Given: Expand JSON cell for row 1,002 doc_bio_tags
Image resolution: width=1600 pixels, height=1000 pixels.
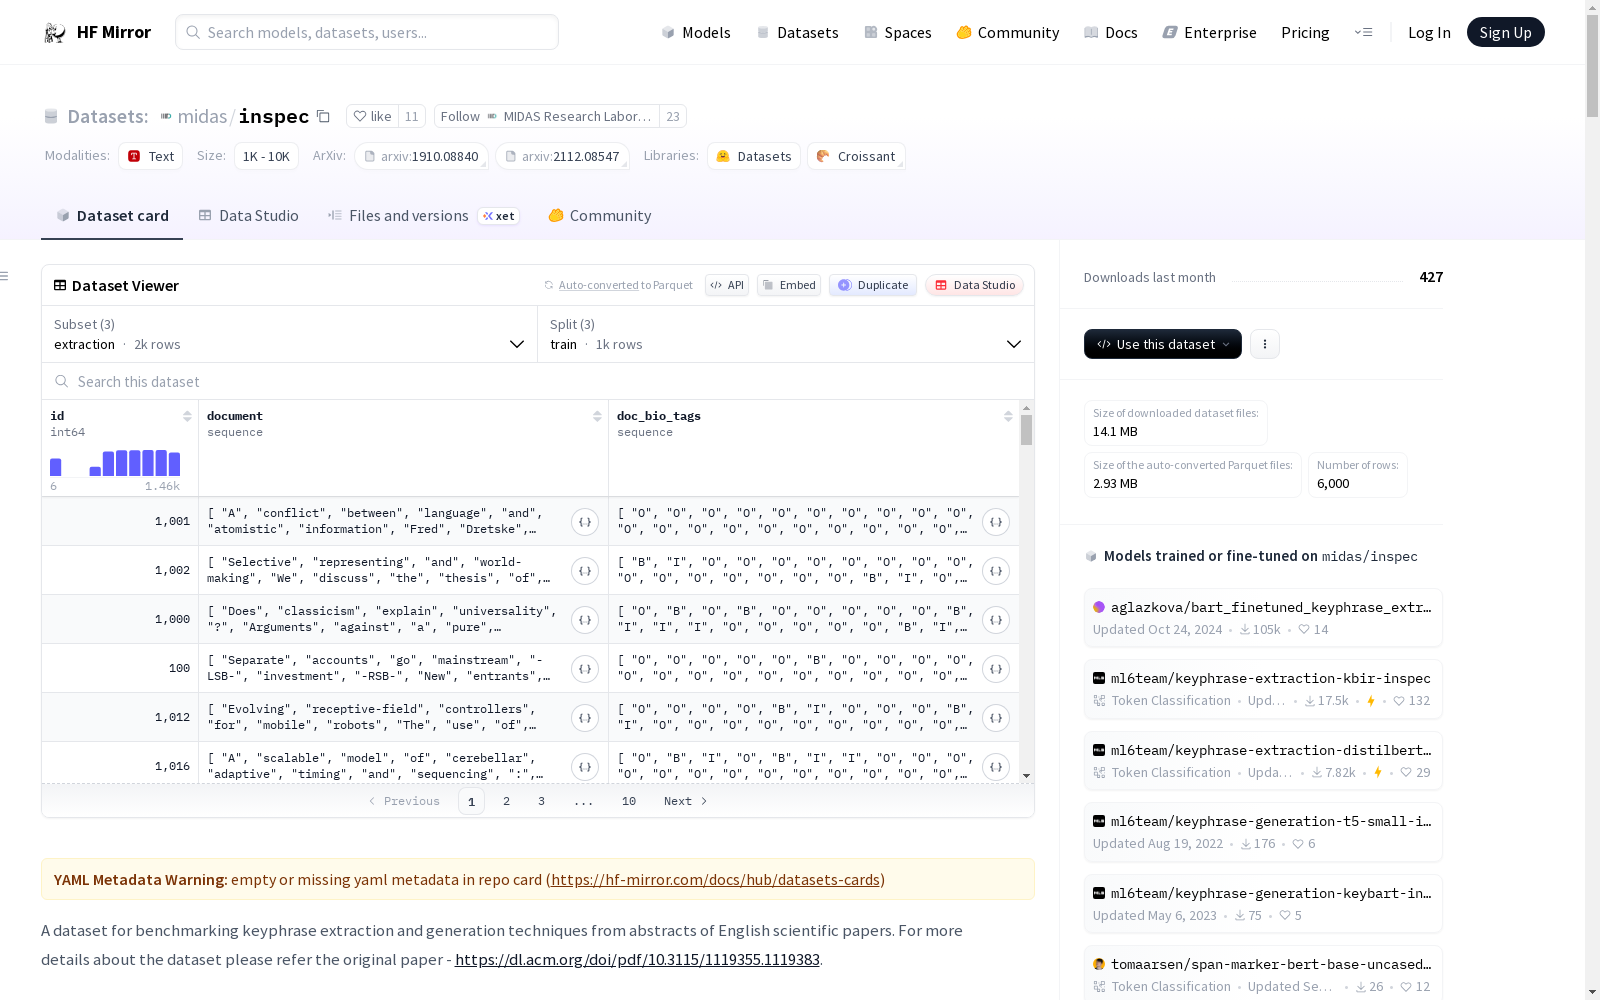Looking at the screenshot, I should 996,571.
